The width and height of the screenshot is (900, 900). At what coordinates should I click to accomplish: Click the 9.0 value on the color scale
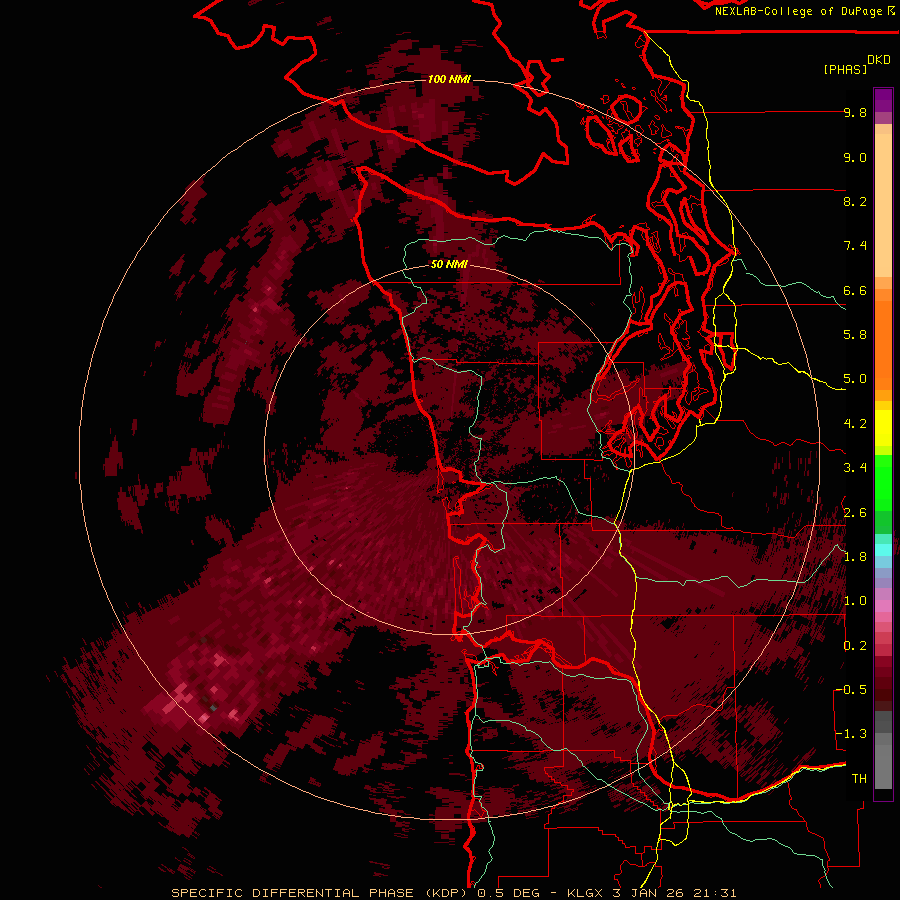(x=855, y=157)
